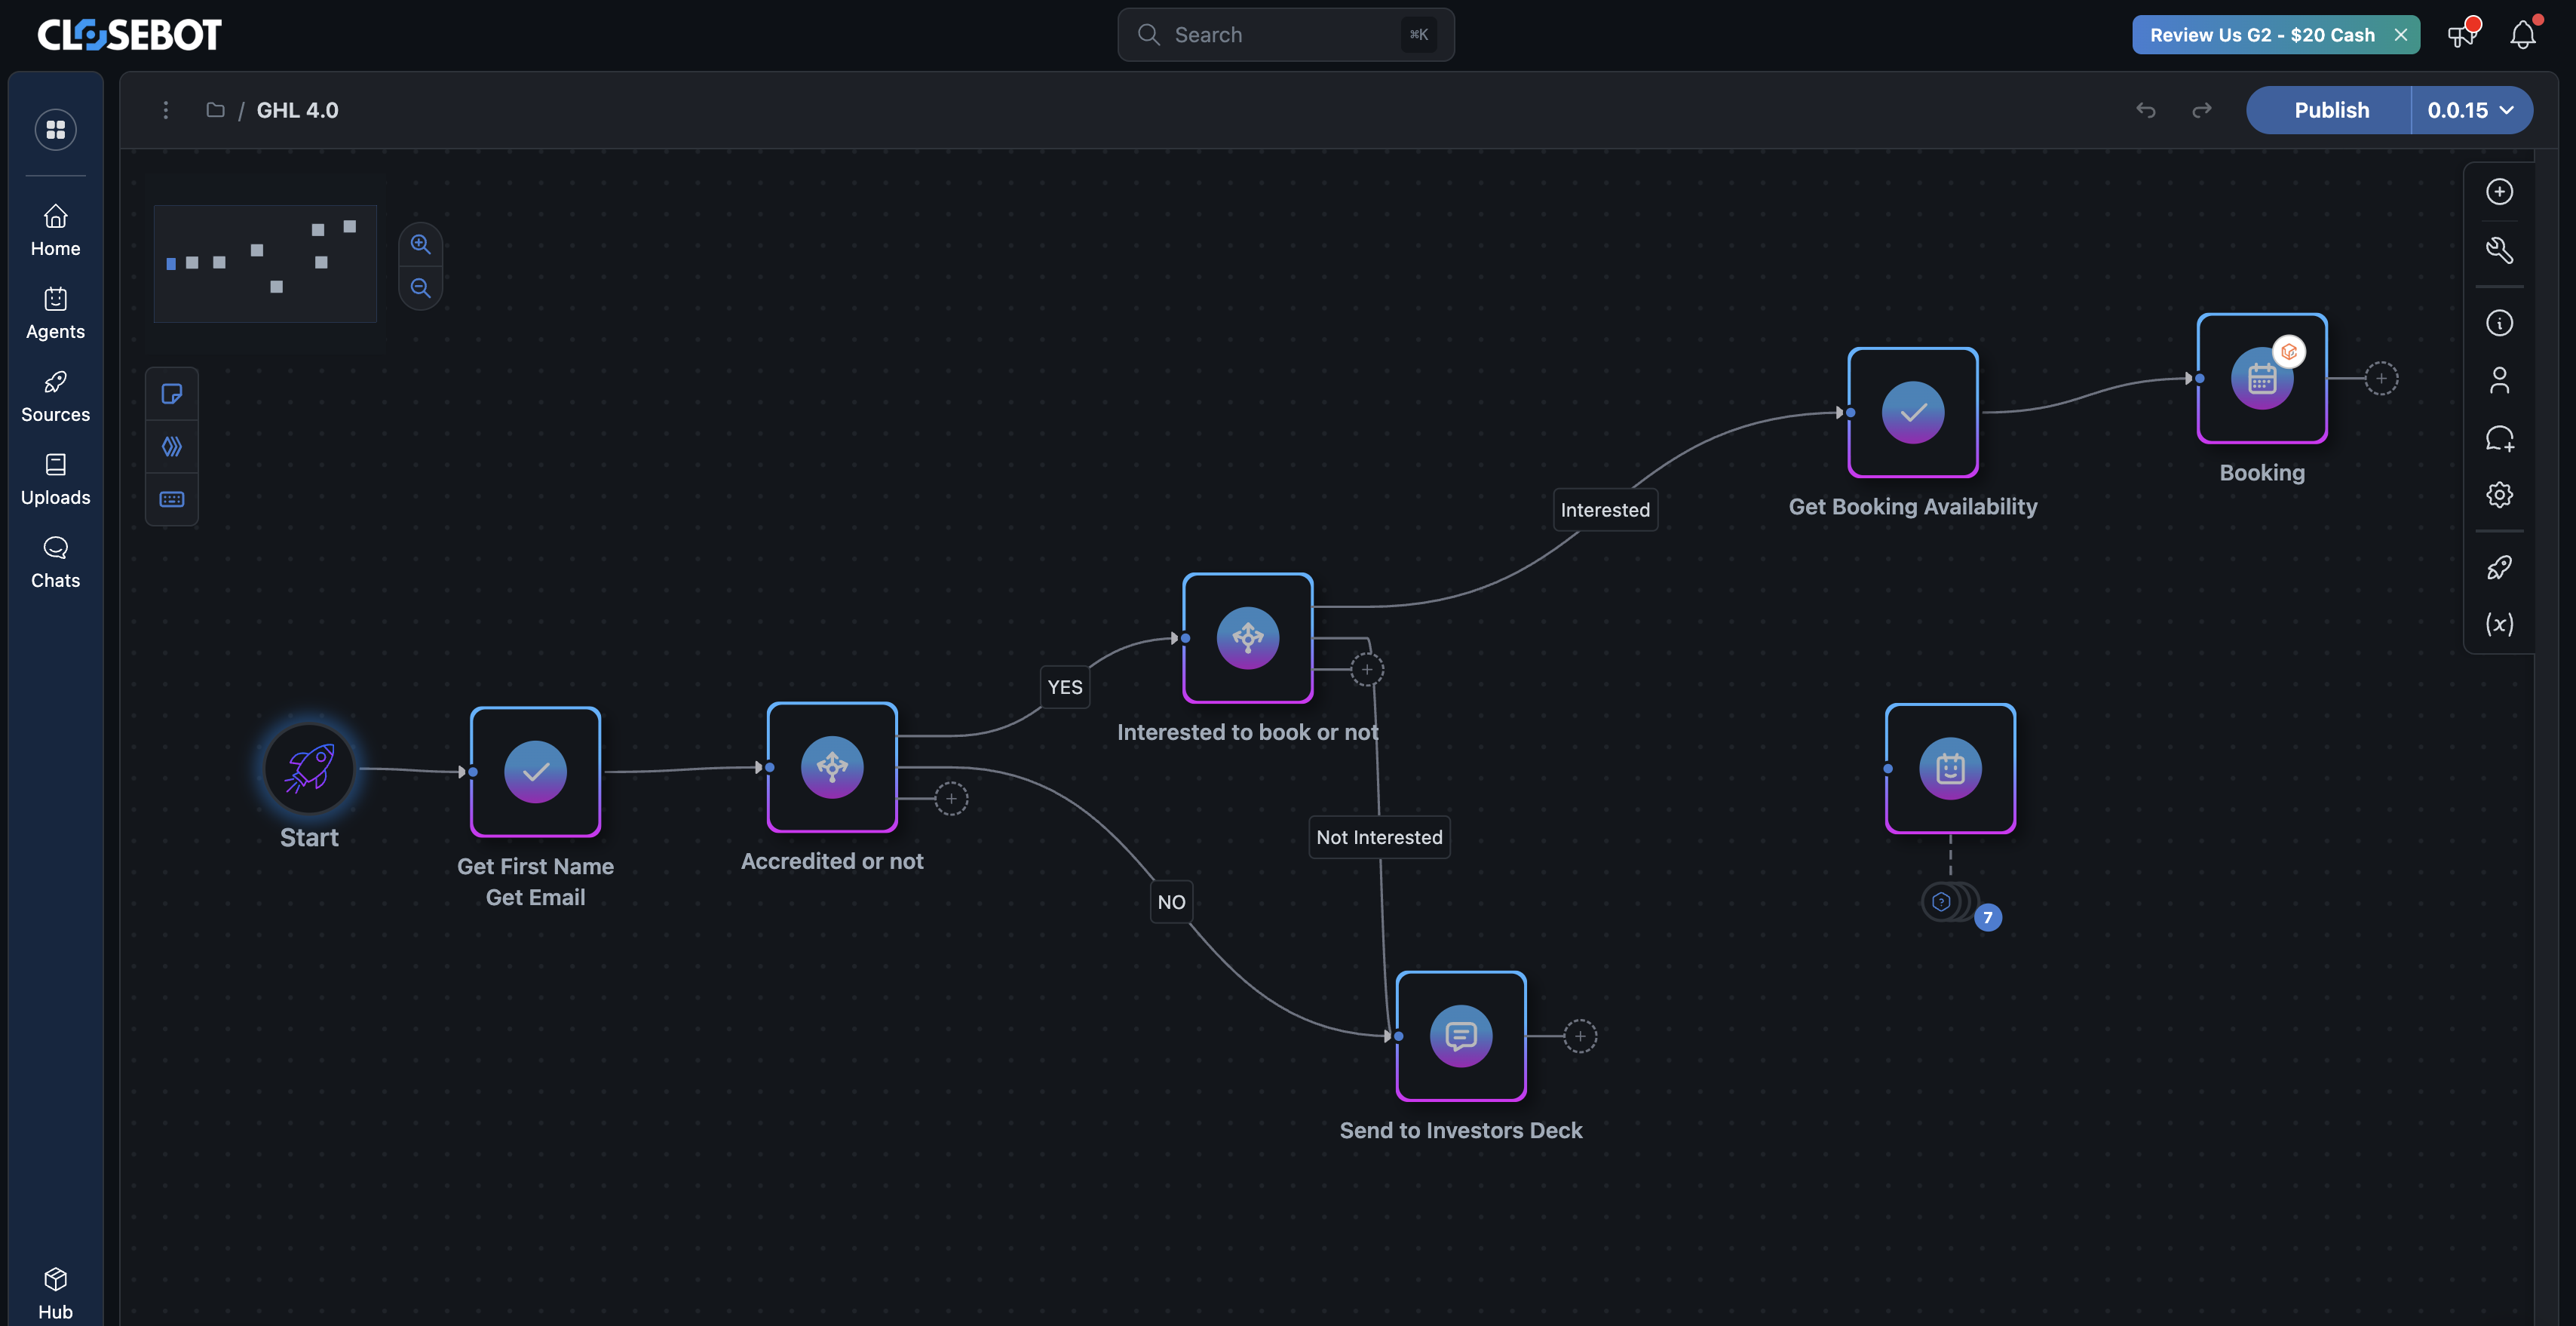Open the apps grid icon in sidebar
Viewport: 2576px width, 1326px height.
coord(56,130)
